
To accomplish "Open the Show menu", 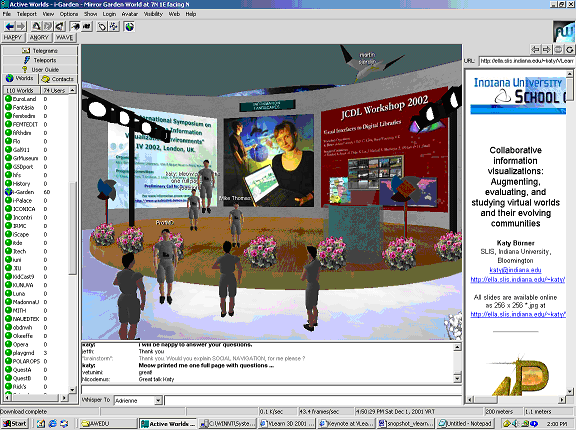I will coord(90,14).
